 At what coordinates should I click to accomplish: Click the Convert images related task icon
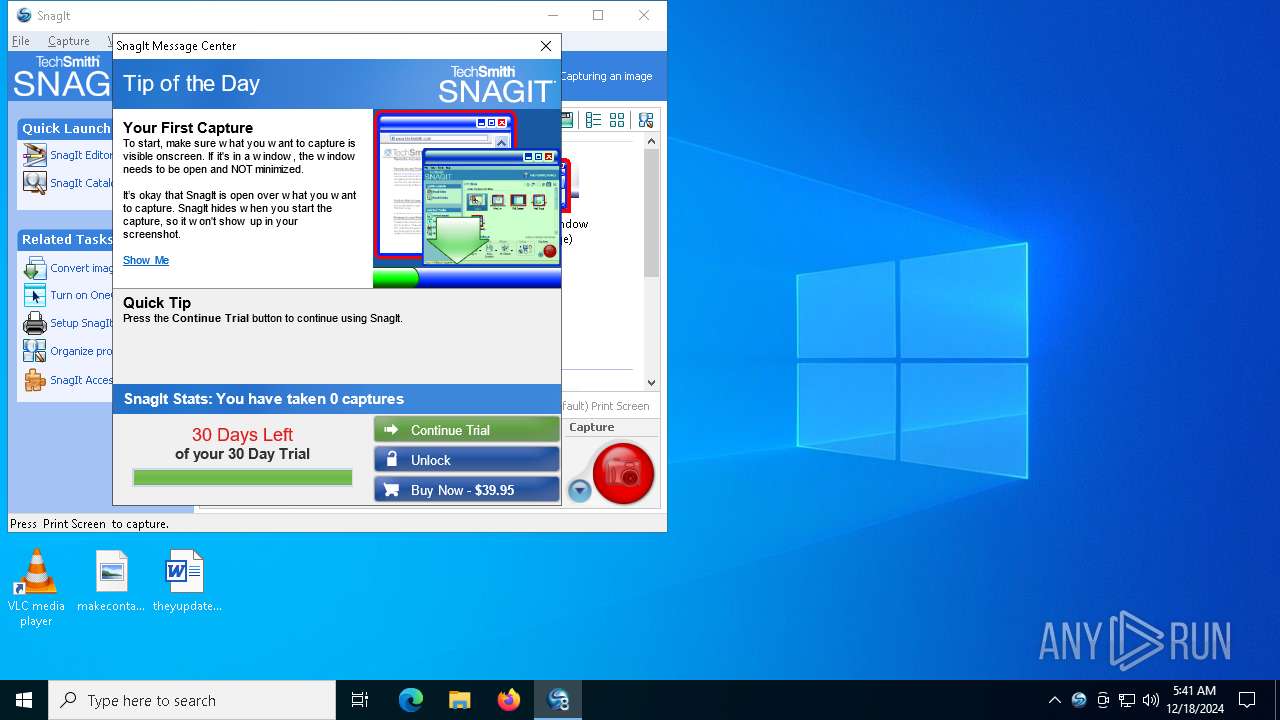pos(35,268)
